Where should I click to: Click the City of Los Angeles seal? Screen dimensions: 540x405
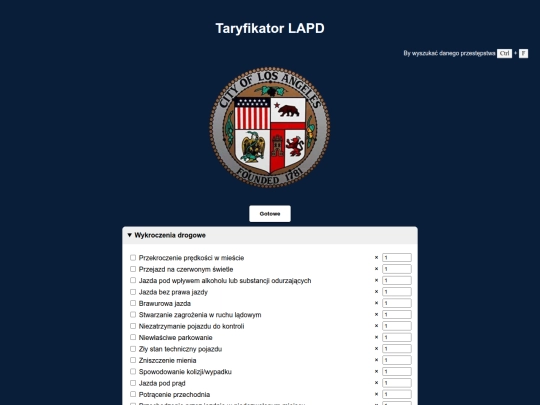pos(270,127)
